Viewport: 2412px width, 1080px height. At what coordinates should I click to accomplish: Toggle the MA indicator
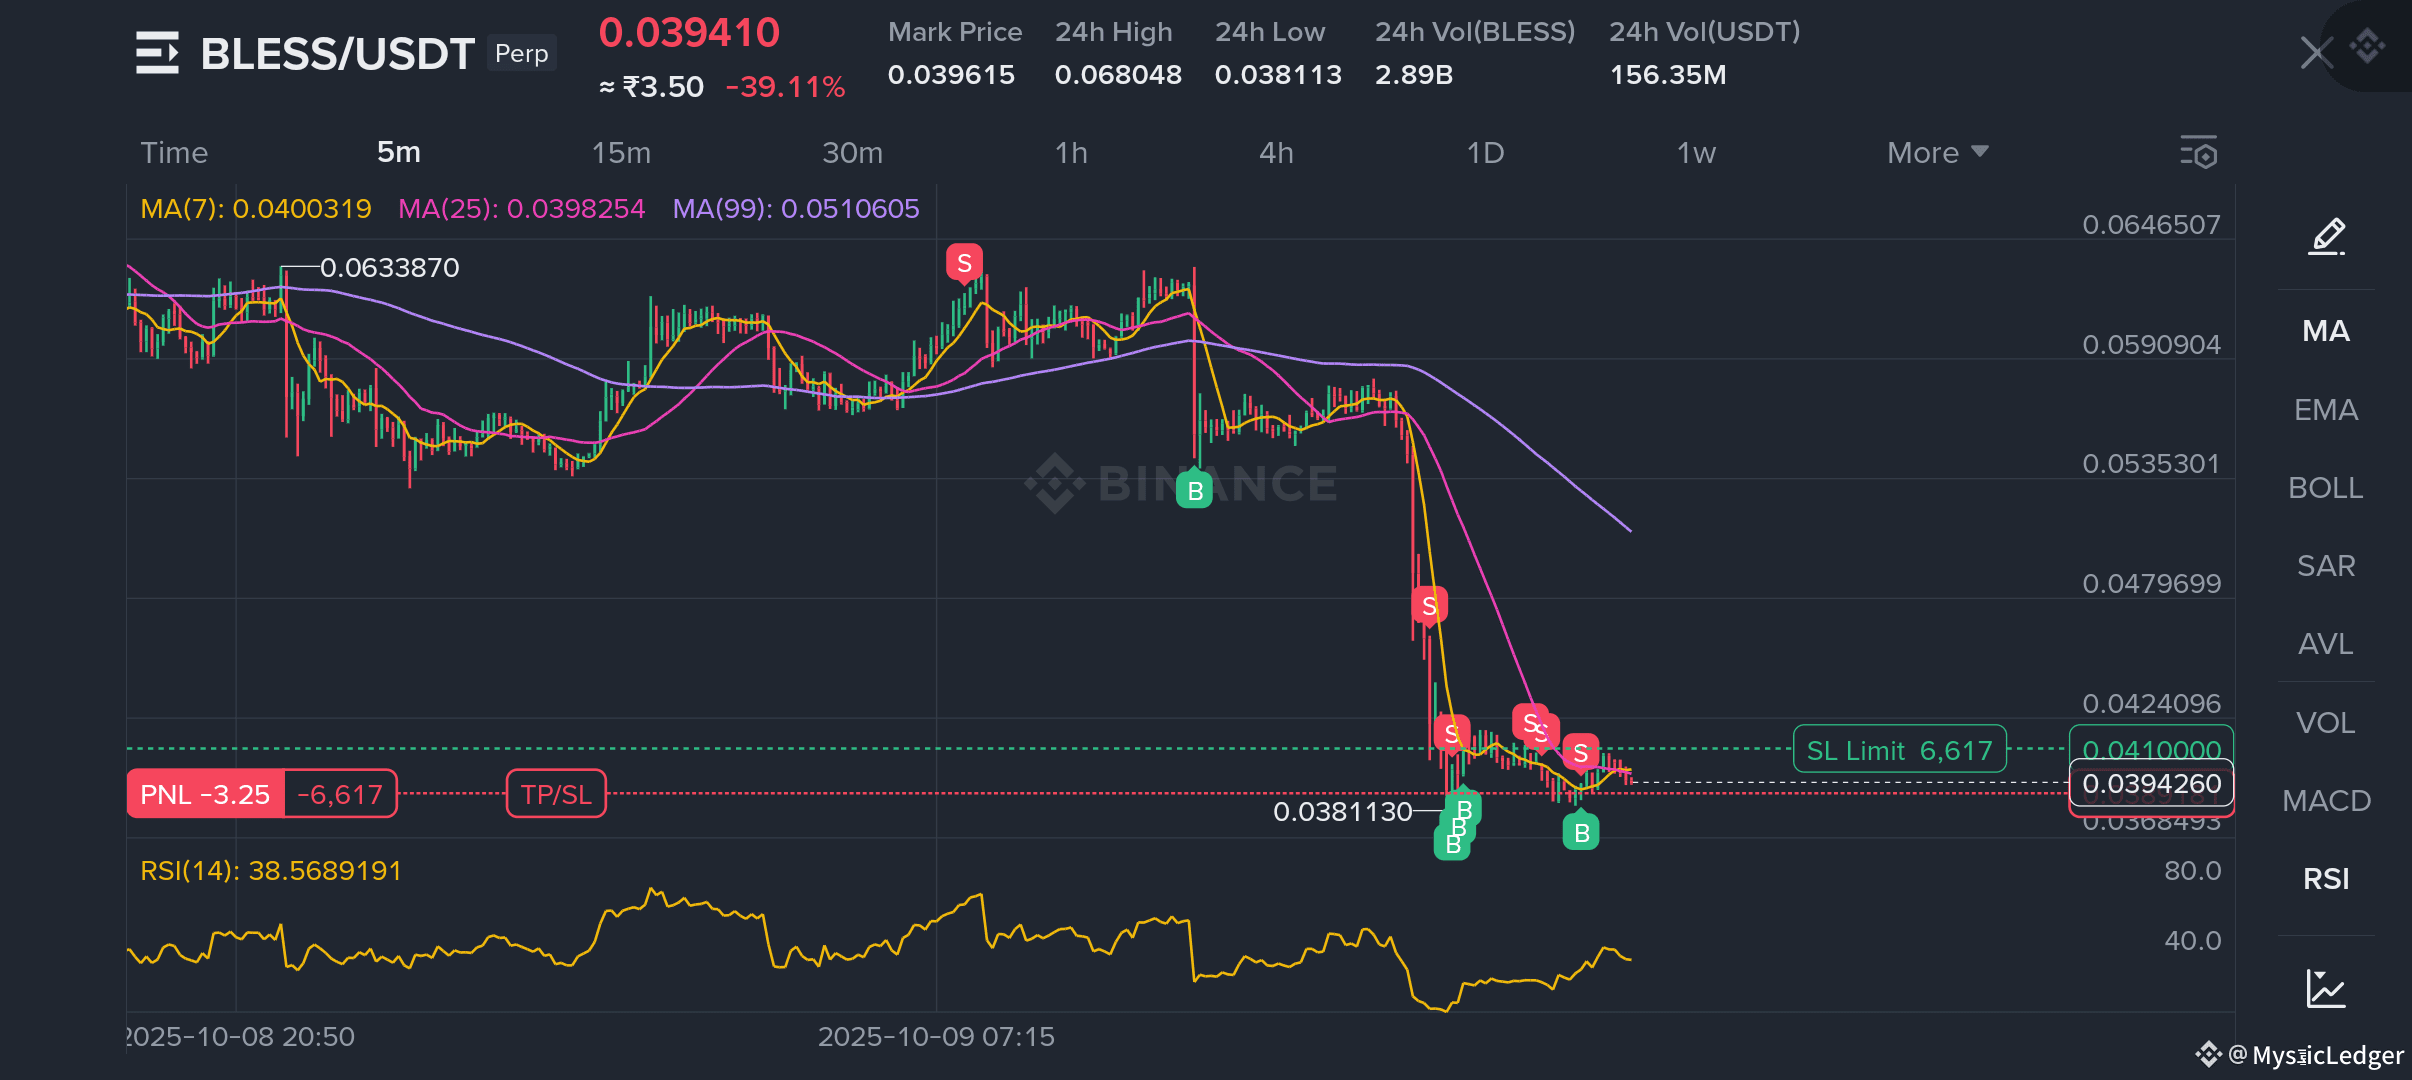pos(2326,331)
